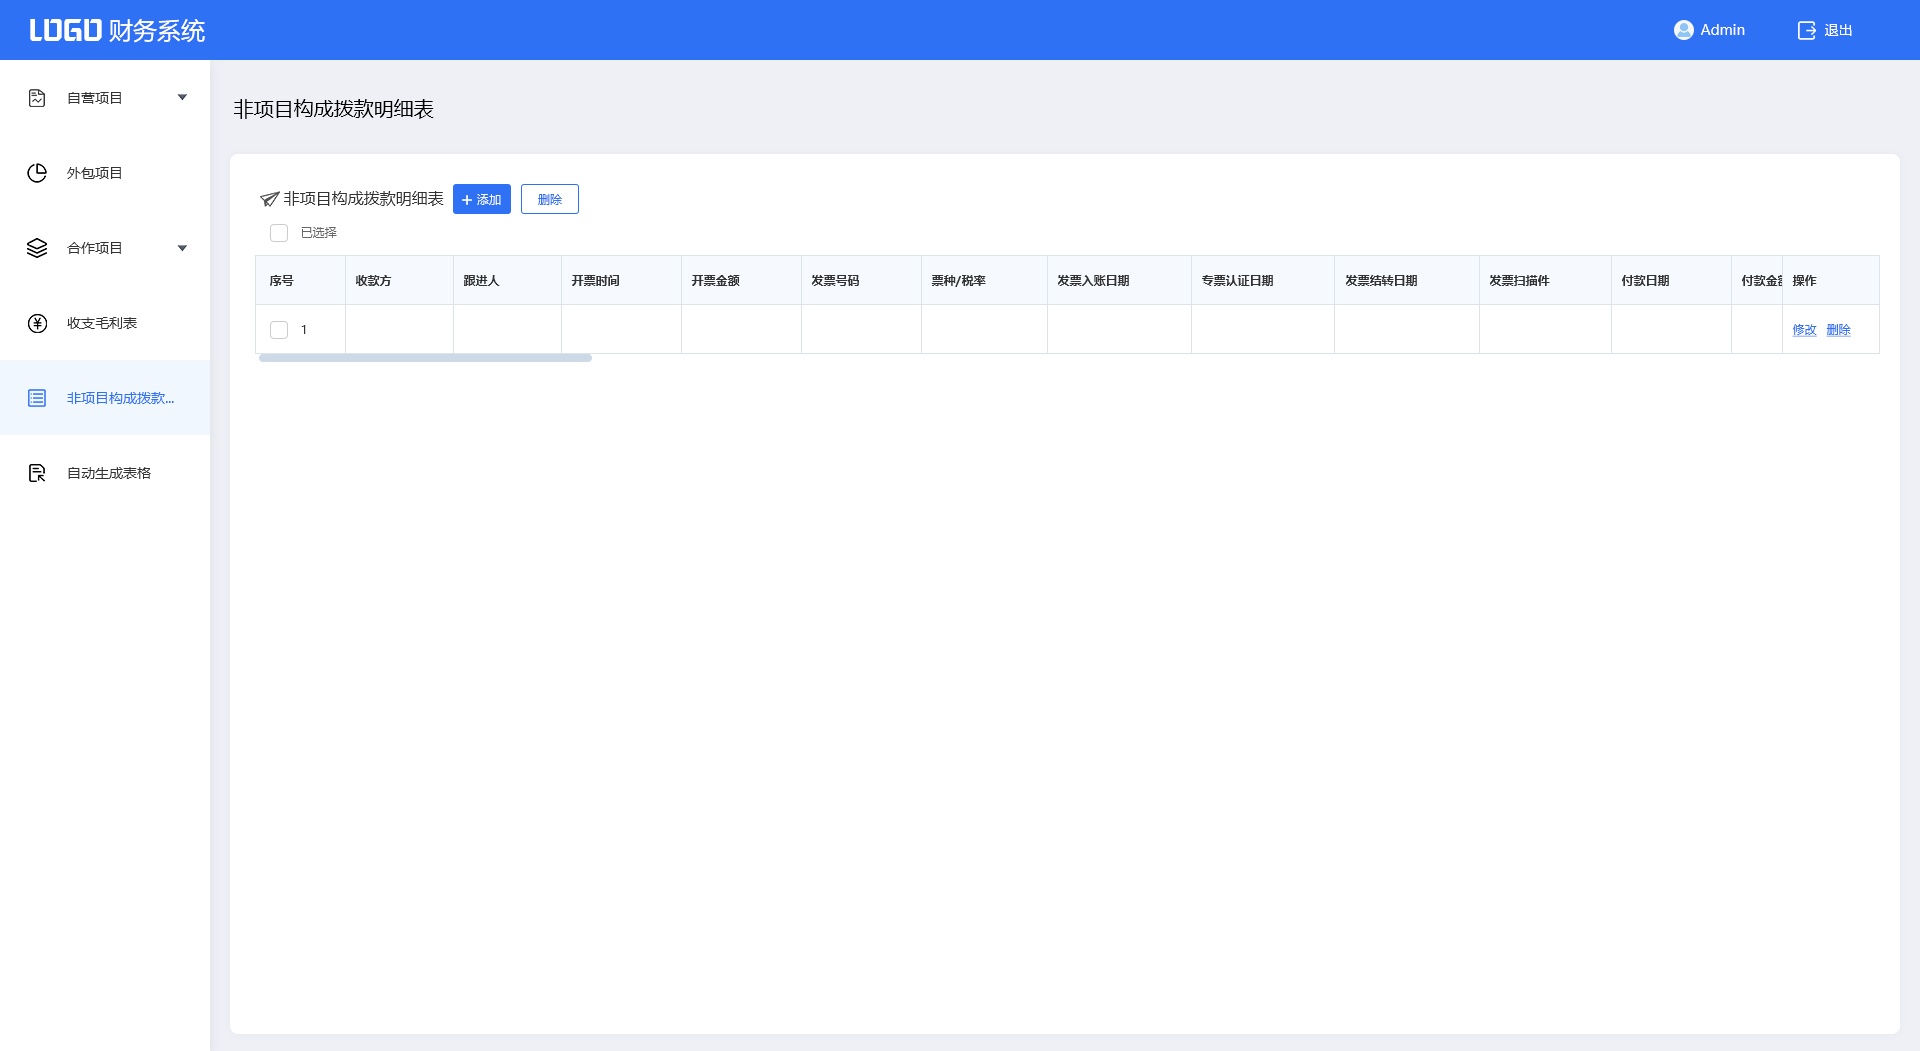1920x1051 pixels.
Task: Click the table's horizontal scrollbar
Action: (x=425, y=358)
